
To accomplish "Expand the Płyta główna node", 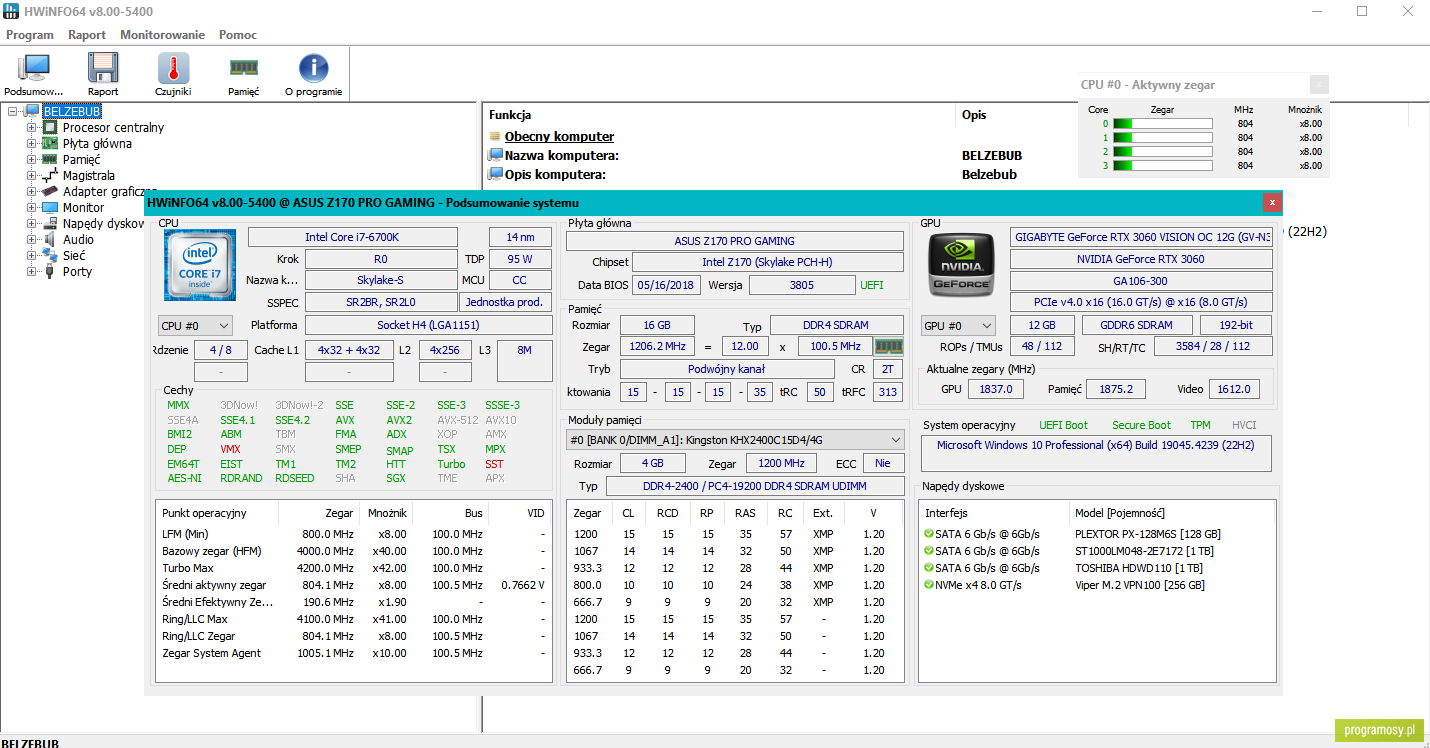I will 31,144.
